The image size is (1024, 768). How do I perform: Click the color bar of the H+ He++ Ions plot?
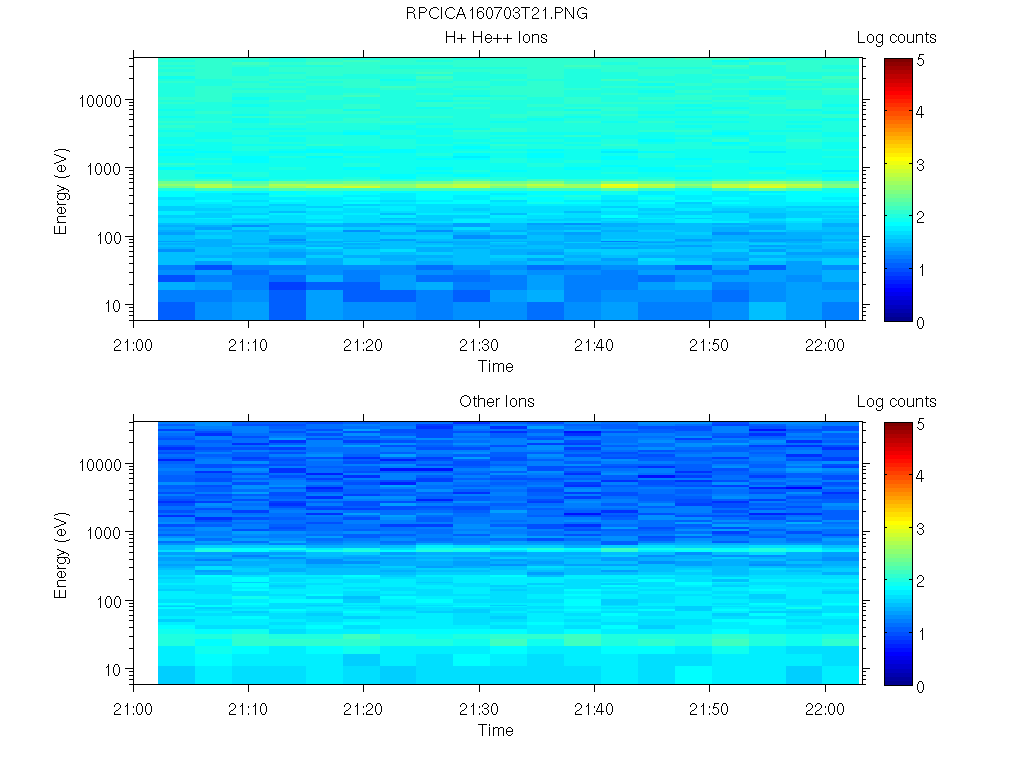click(x=898, y=189)
